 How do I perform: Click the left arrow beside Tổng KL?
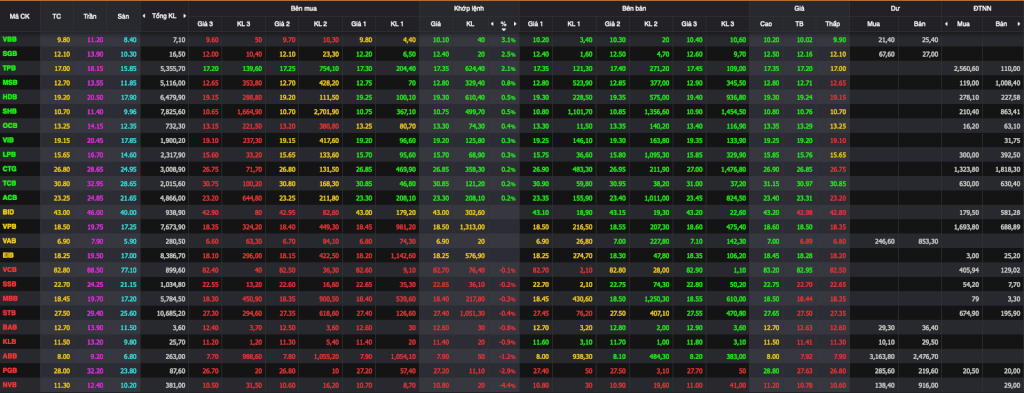point(146,16)
